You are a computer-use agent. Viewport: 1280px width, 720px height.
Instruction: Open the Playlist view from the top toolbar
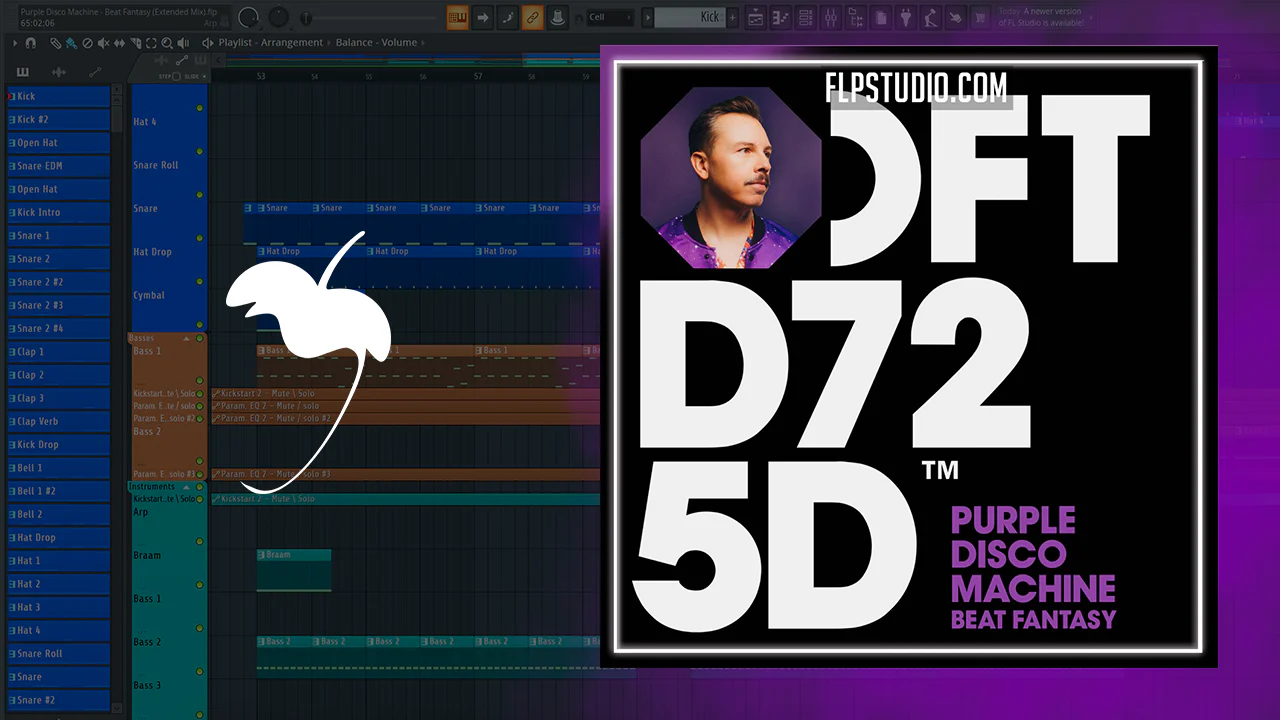[x=756, y=17]
